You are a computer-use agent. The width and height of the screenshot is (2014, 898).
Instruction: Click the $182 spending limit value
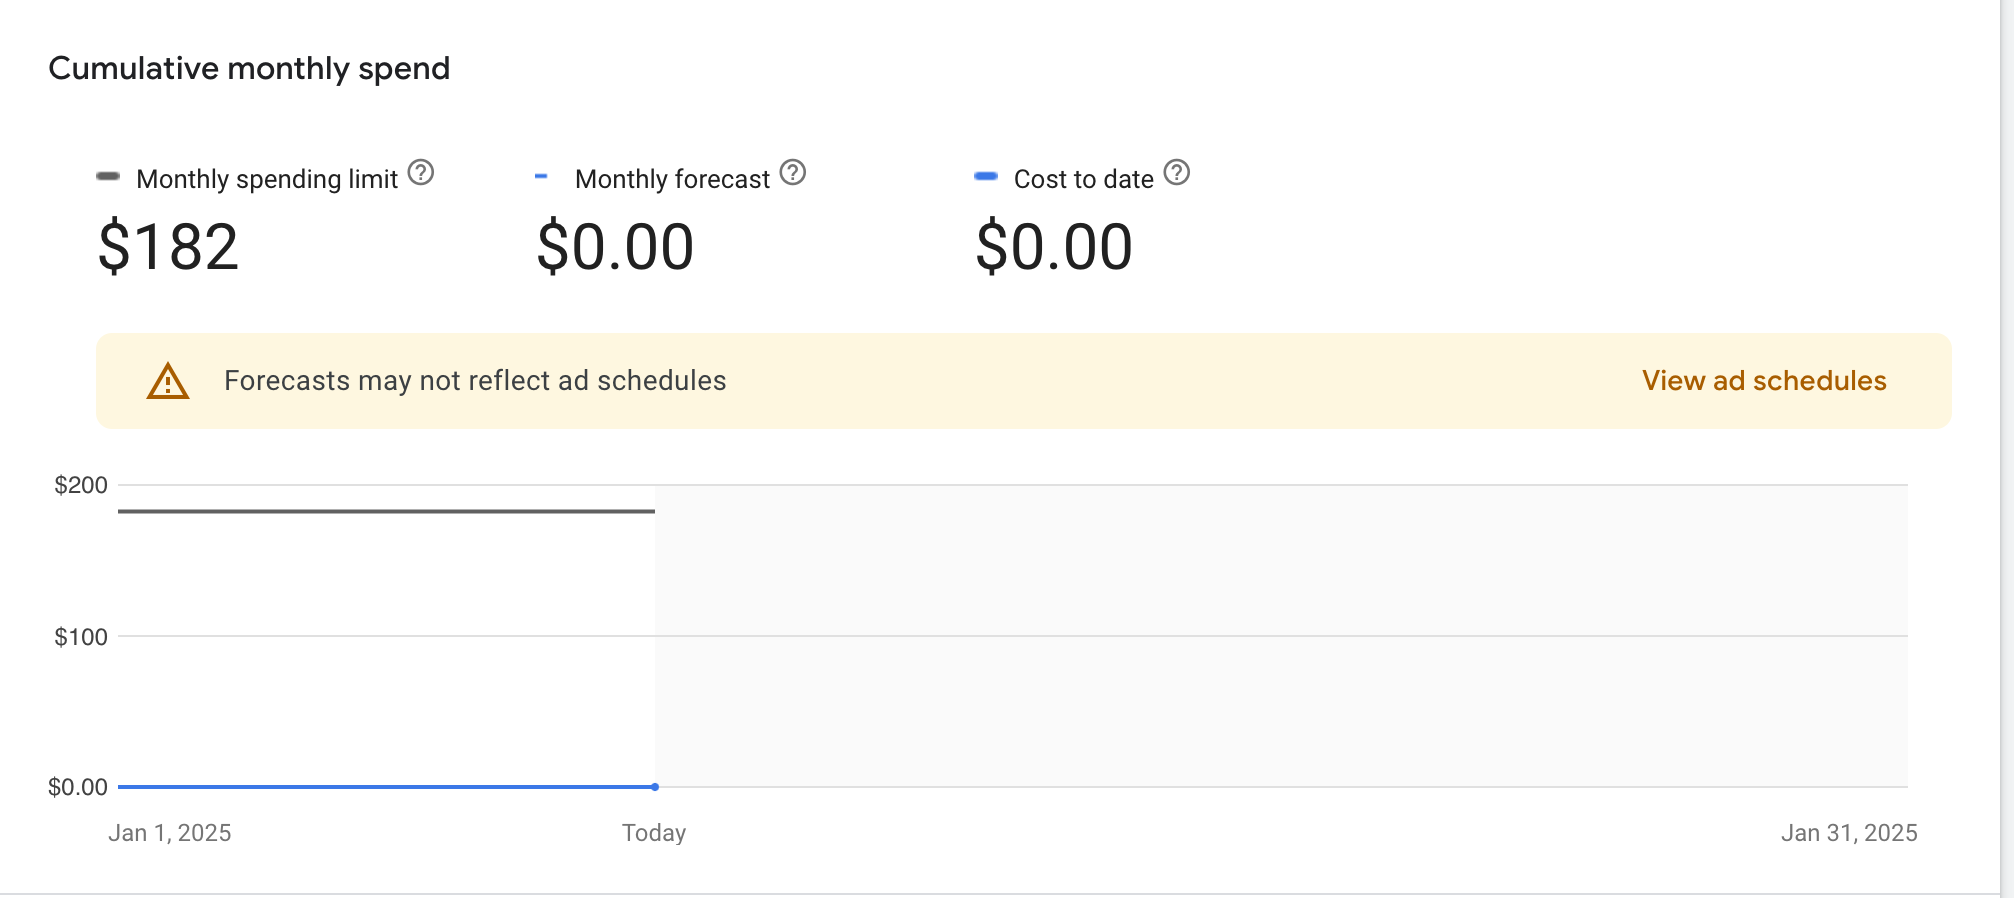click(x=167, y=246)
